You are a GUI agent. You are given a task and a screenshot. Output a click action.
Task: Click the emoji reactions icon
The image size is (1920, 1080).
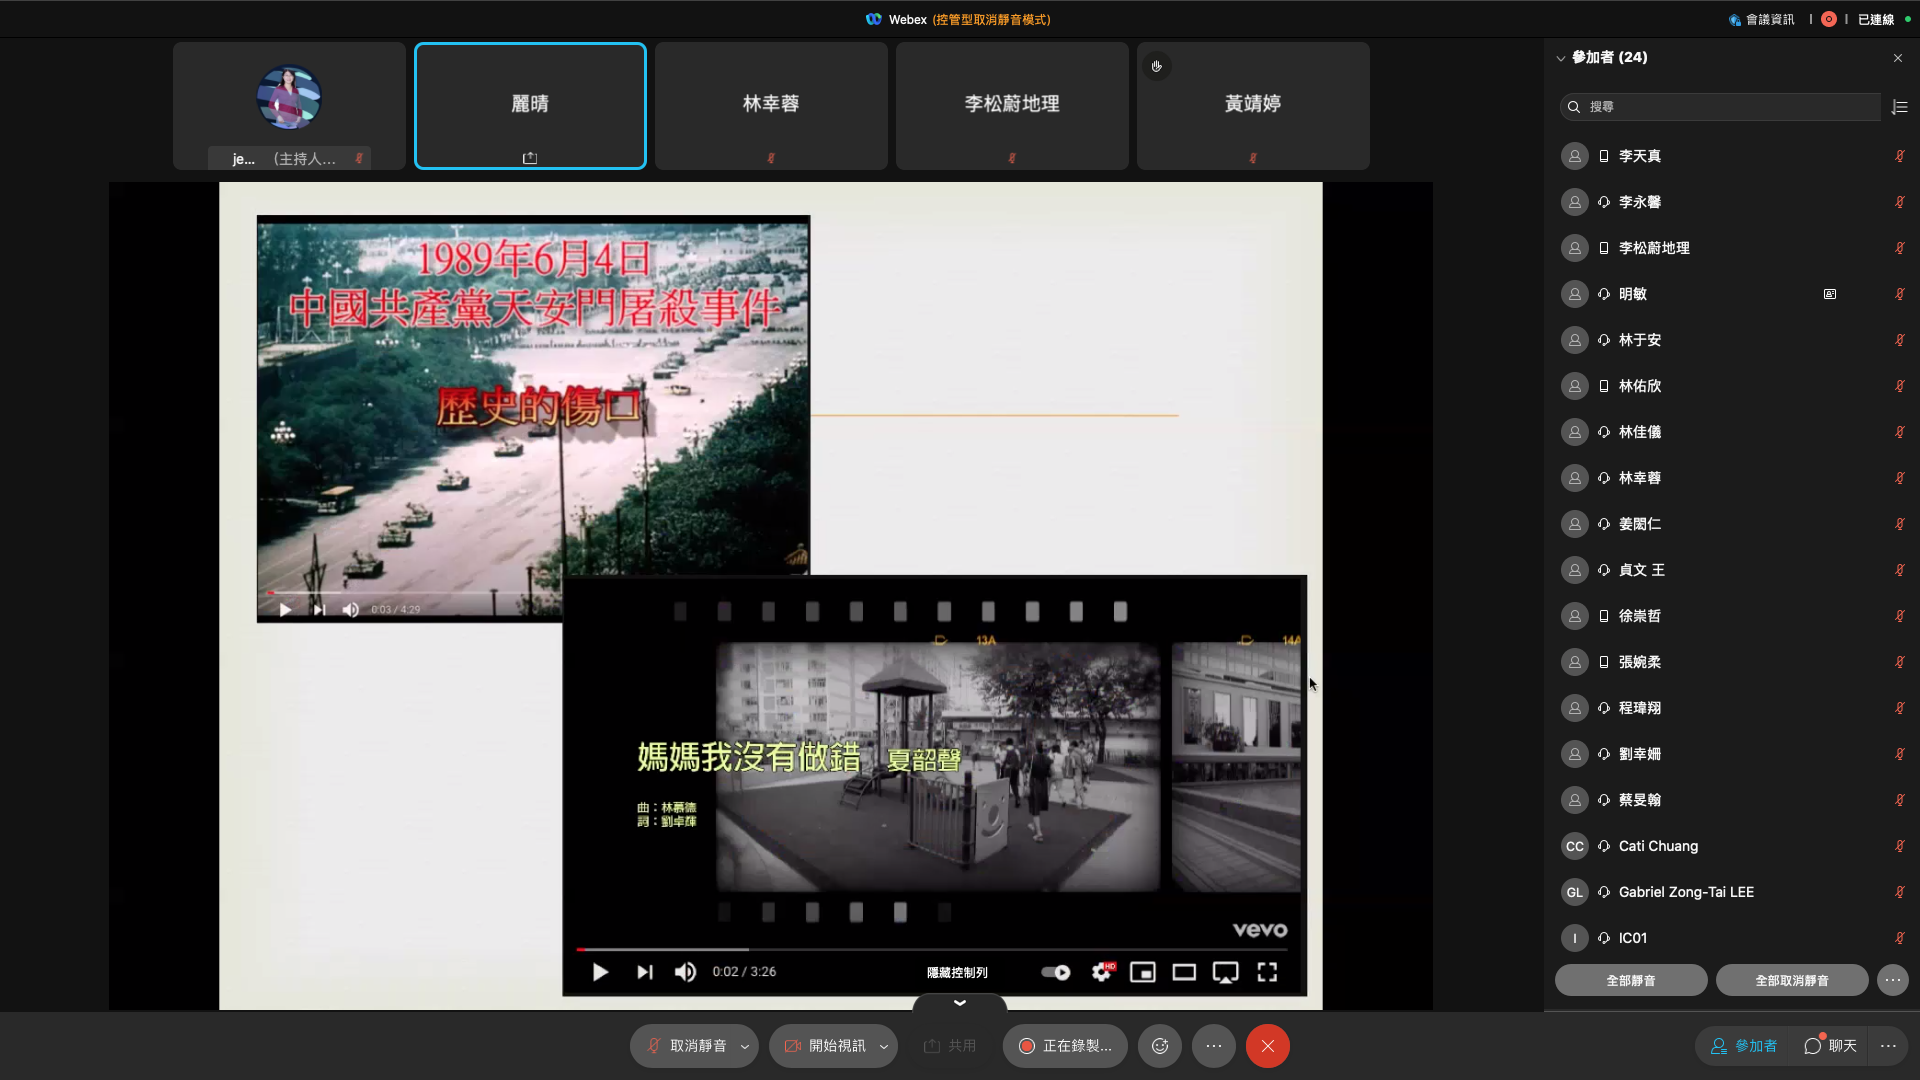pos(1160,1046)
